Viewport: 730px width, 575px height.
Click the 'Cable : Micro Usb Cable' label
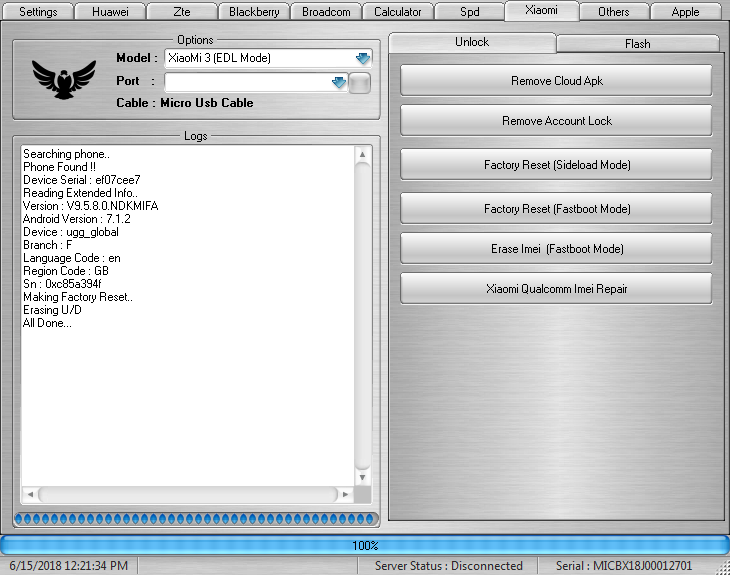[x=185, y=103]
